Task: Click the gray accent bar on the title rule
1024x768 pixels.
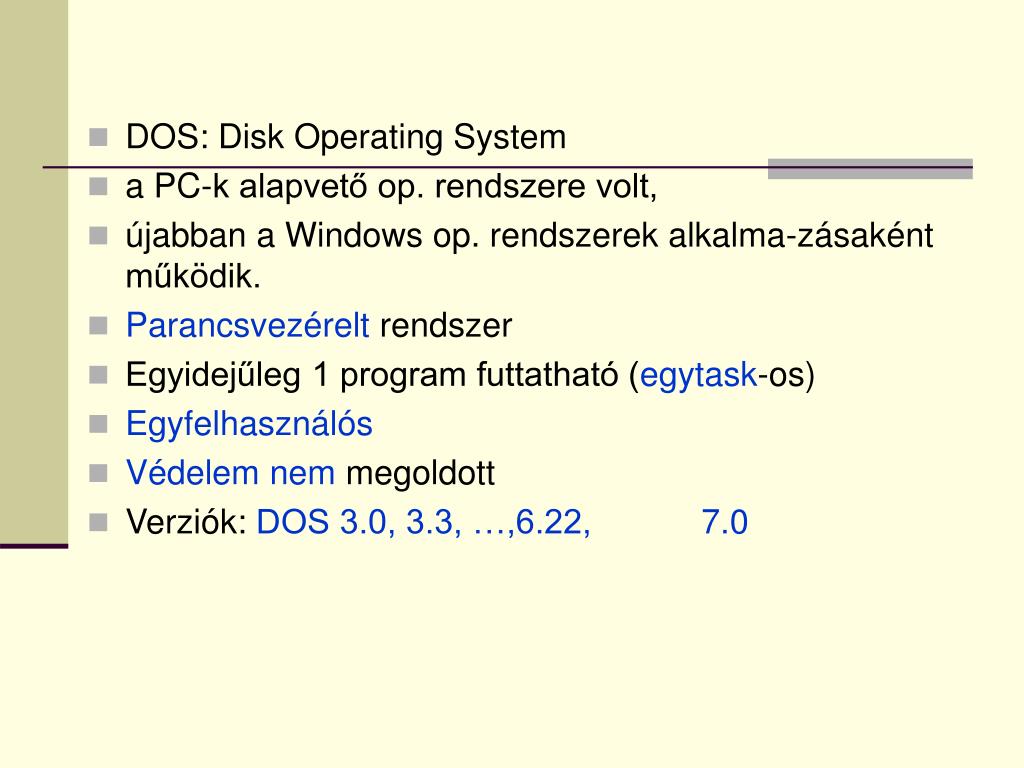Action: 870,168
